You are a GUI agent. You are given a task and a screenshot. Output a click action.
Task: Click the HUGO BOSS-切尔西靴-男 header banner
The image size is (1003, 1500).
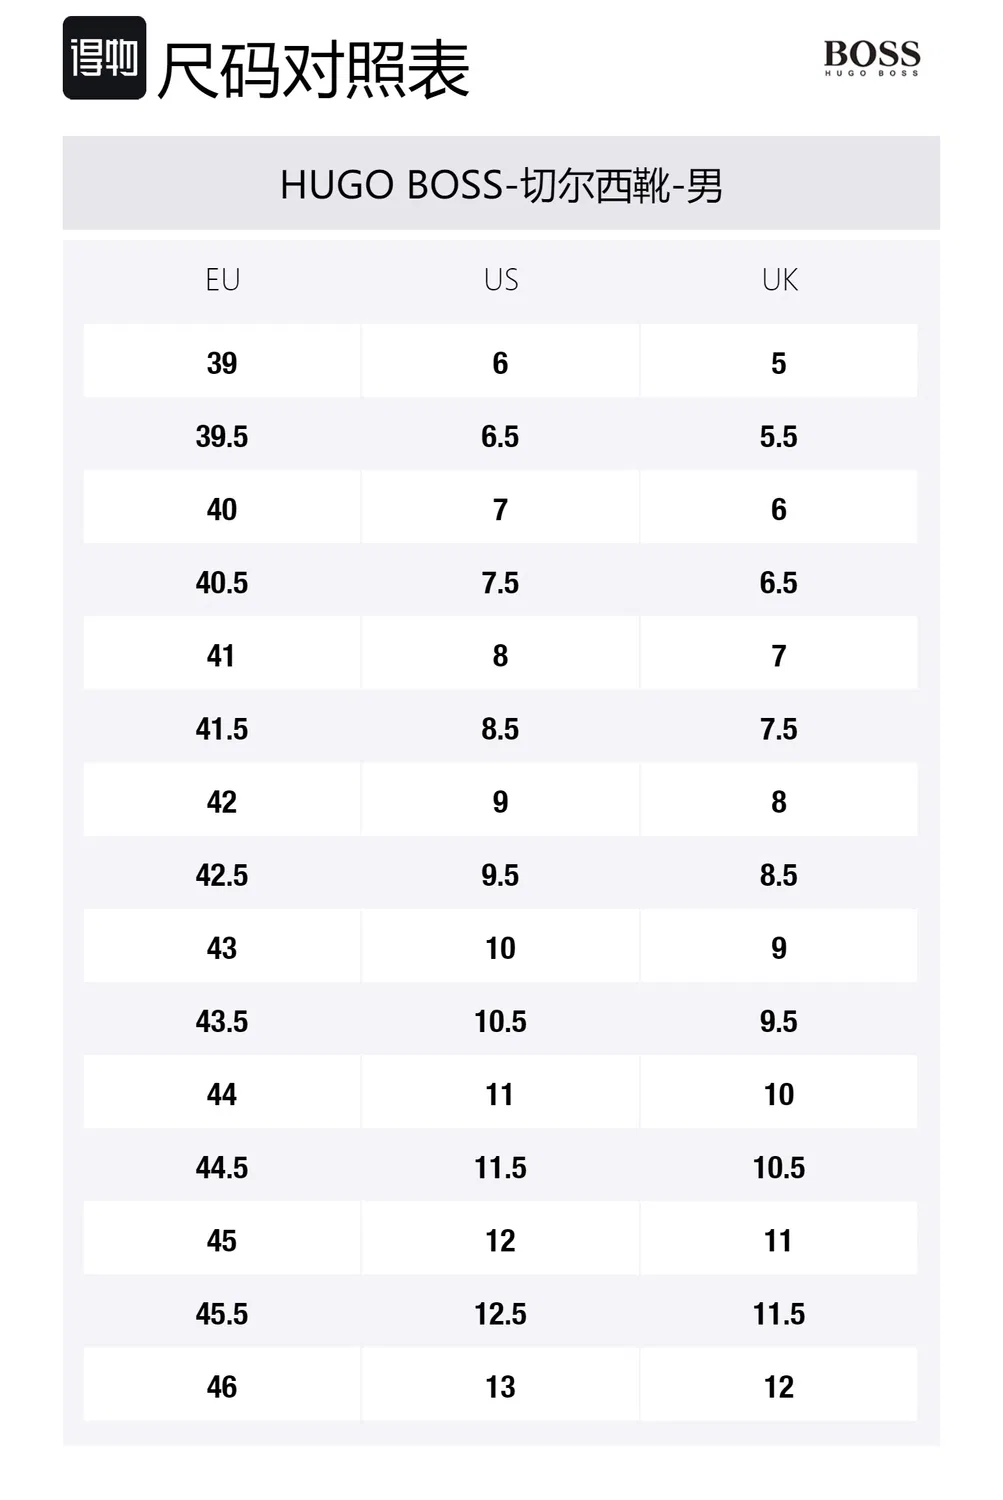pos(501,184)
